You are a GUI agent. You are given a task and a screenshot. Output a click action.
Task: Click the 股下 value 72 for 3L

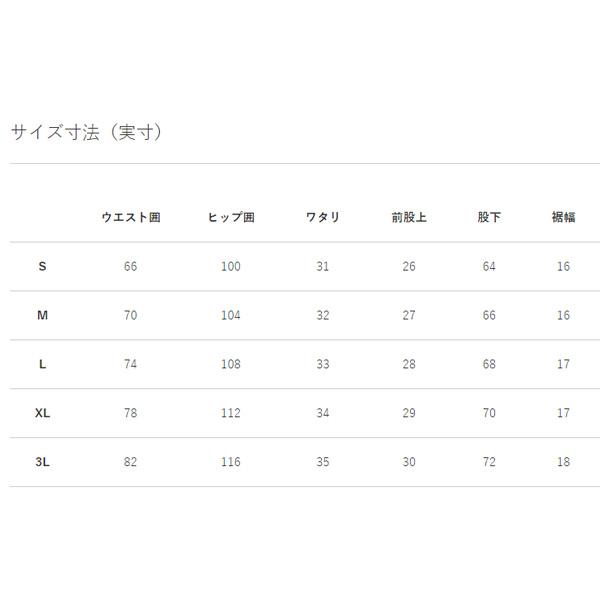coord(489,462)
